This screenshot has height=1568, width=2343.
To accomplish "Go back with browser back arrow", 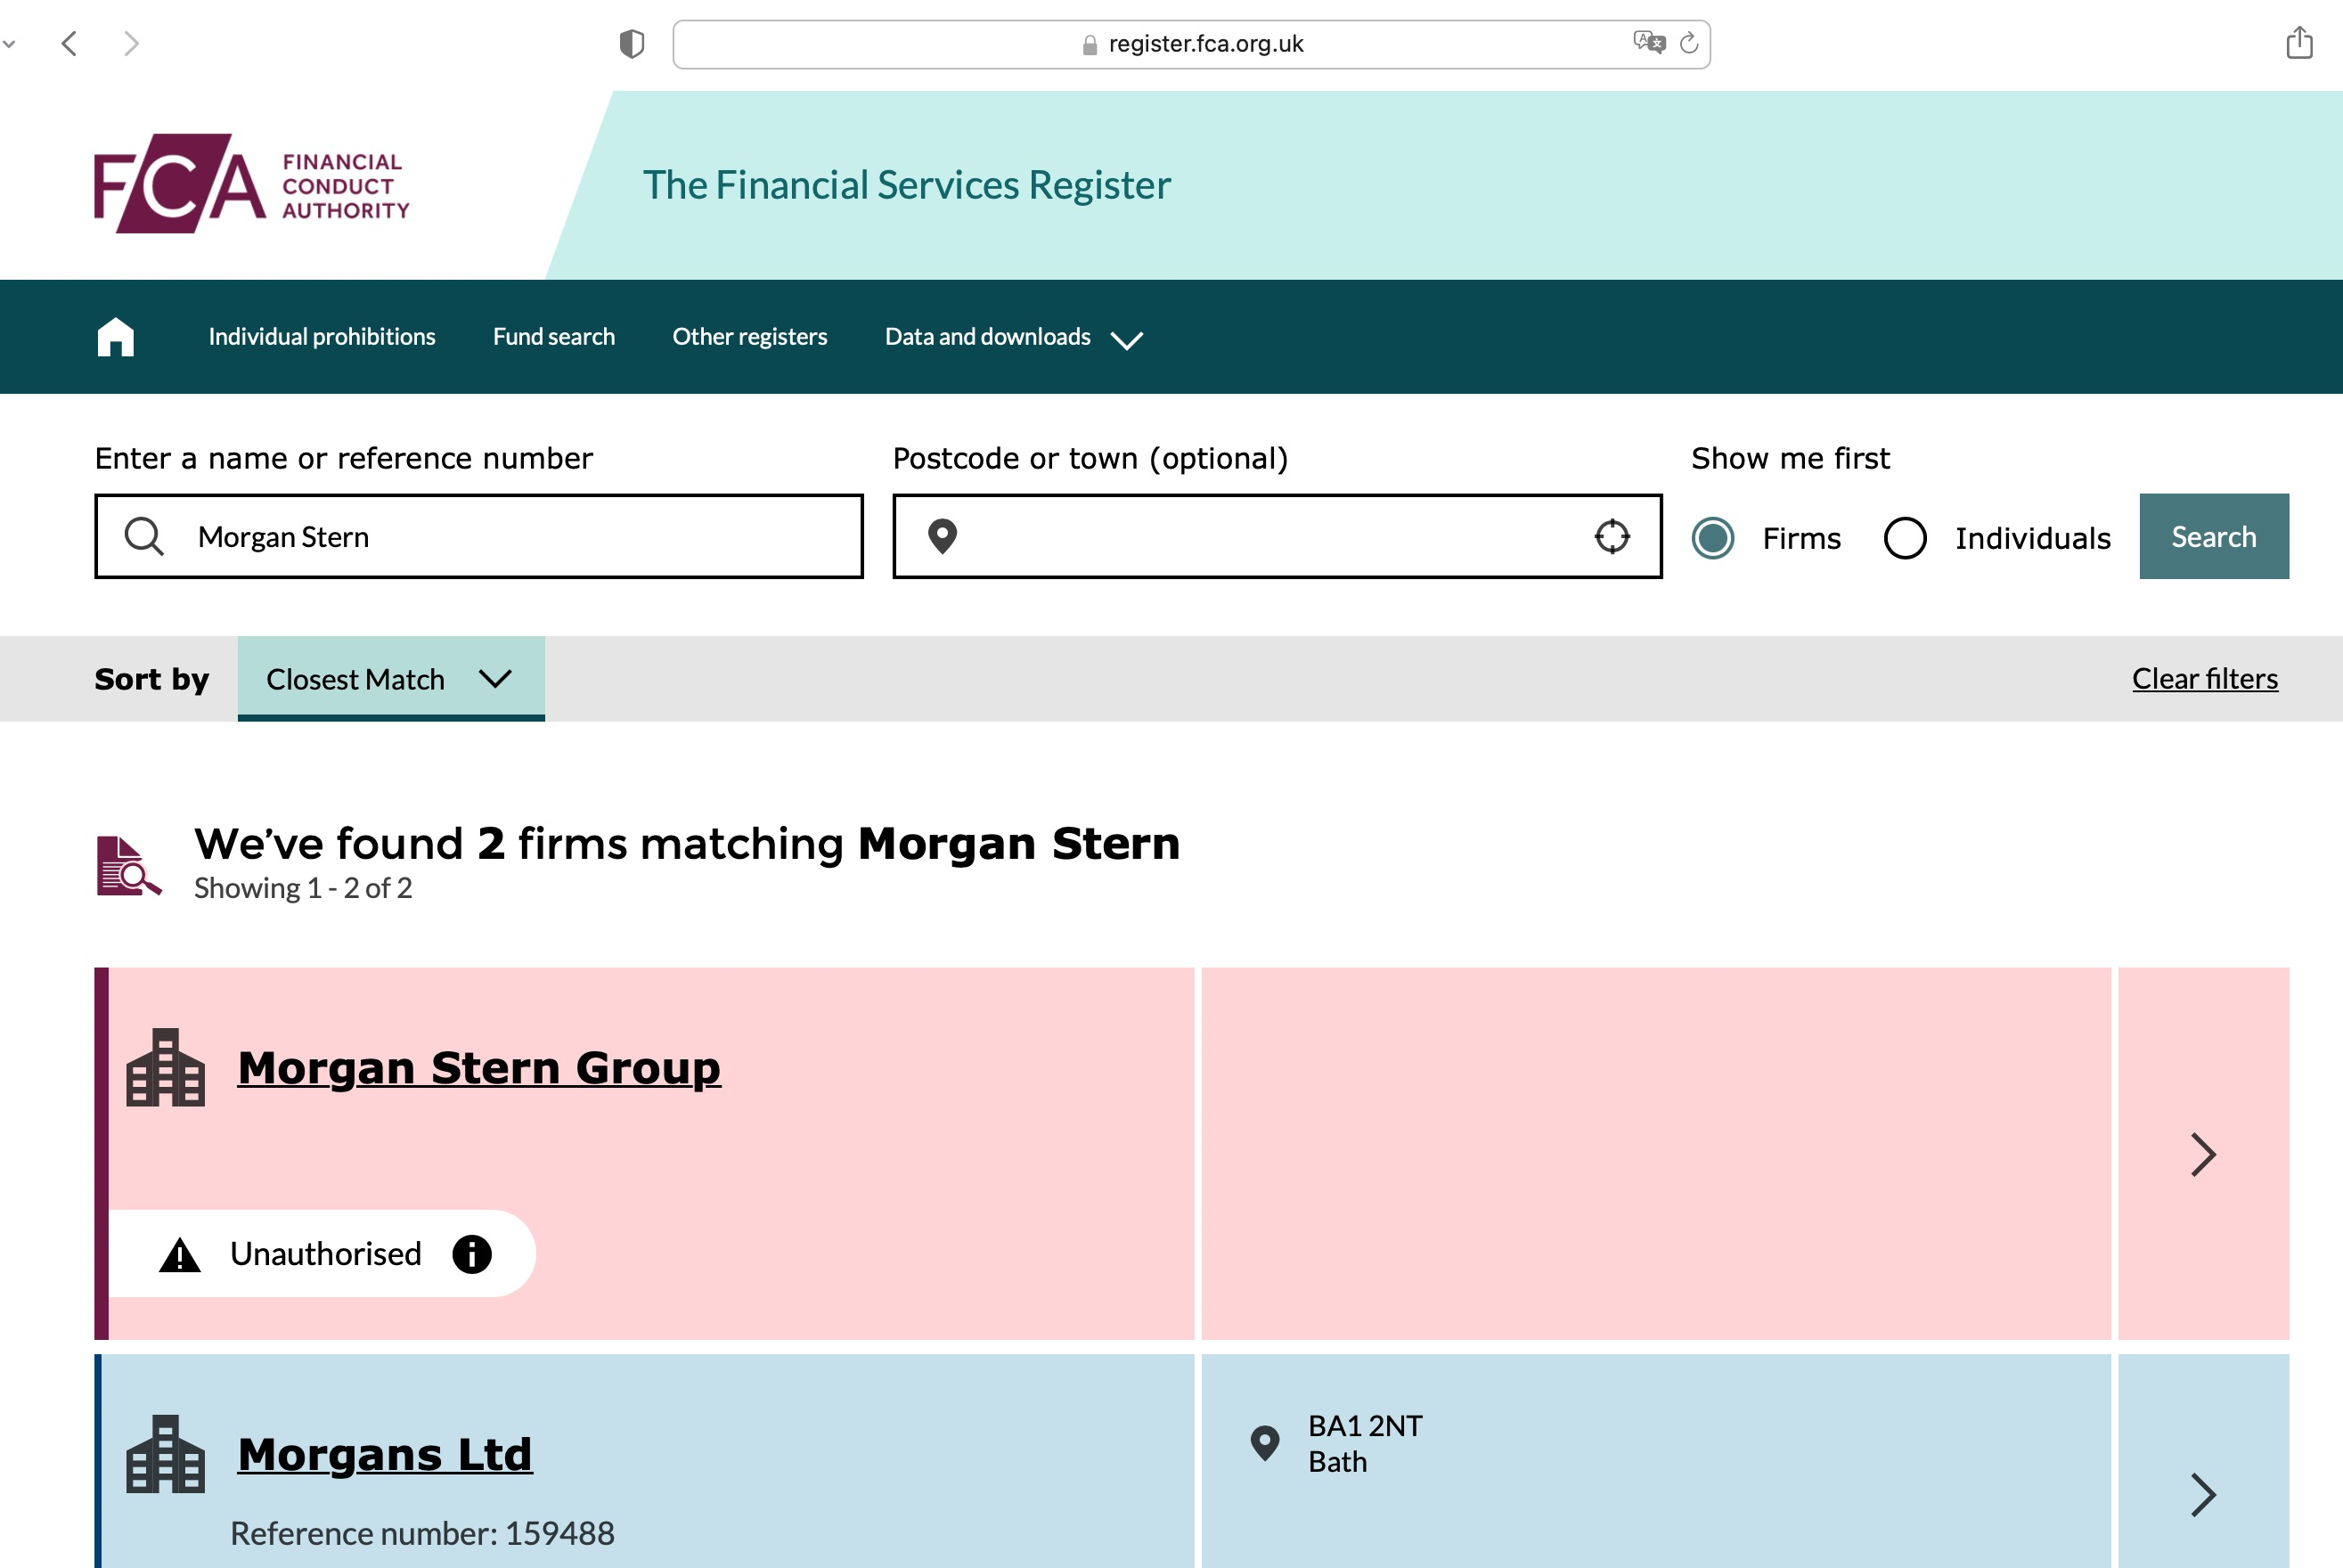I will (69, 43).
